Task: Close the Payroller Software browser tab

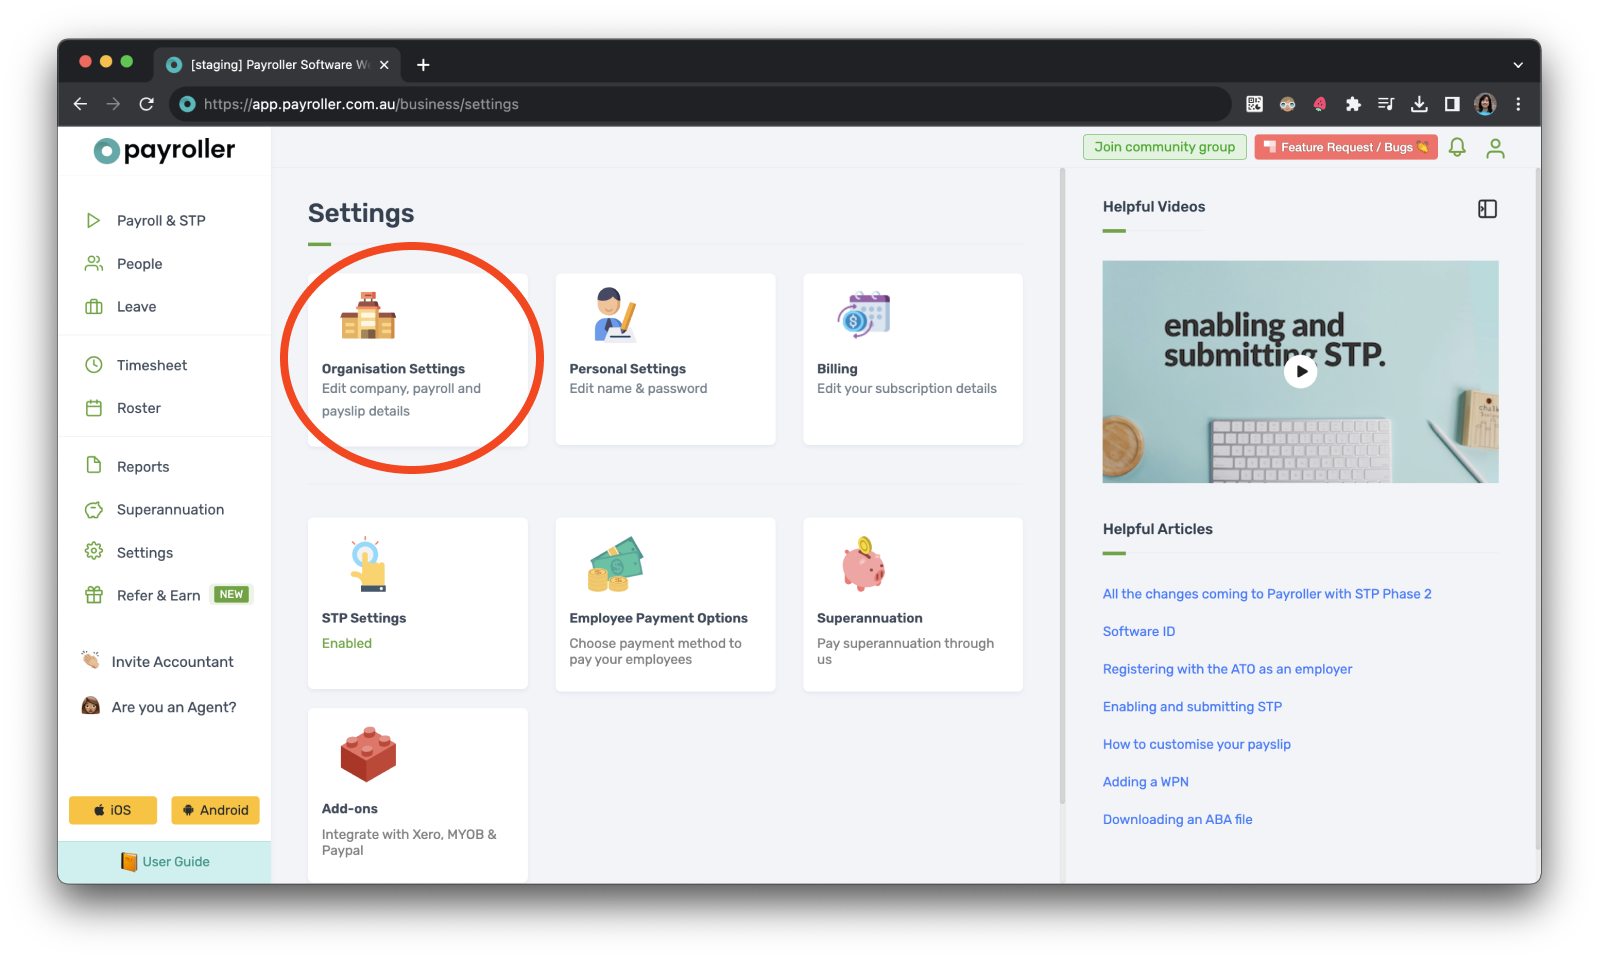Action: [x=384, y=65]
